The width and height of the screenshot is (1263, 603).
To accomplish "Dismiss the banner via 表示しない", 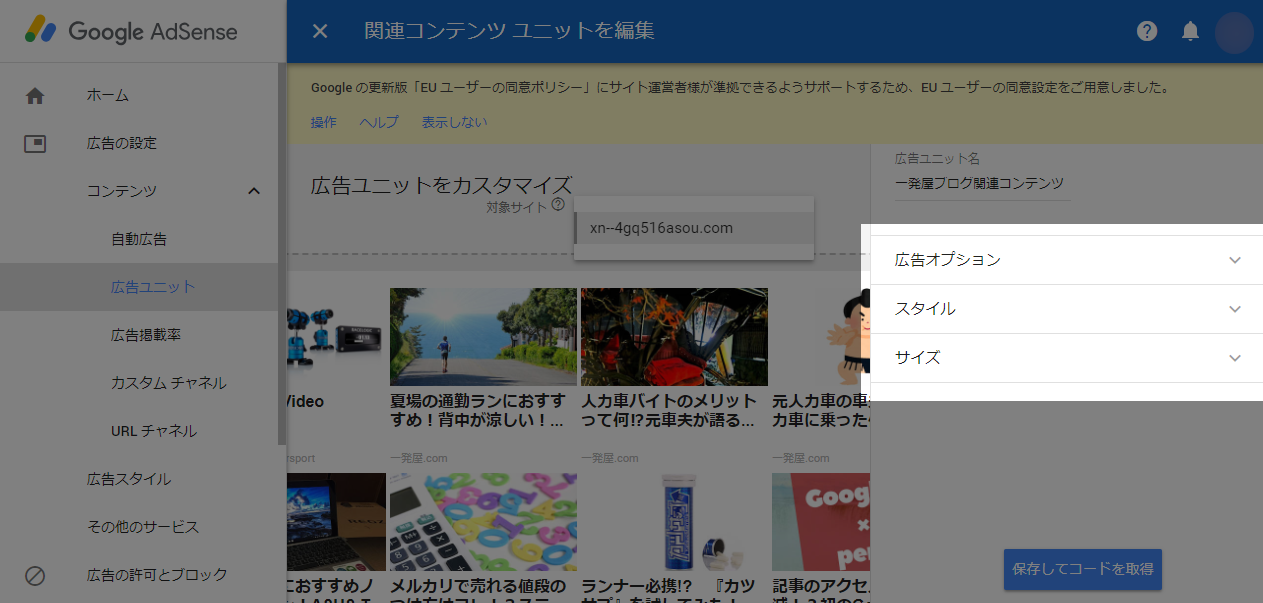I will click(453, 122).
